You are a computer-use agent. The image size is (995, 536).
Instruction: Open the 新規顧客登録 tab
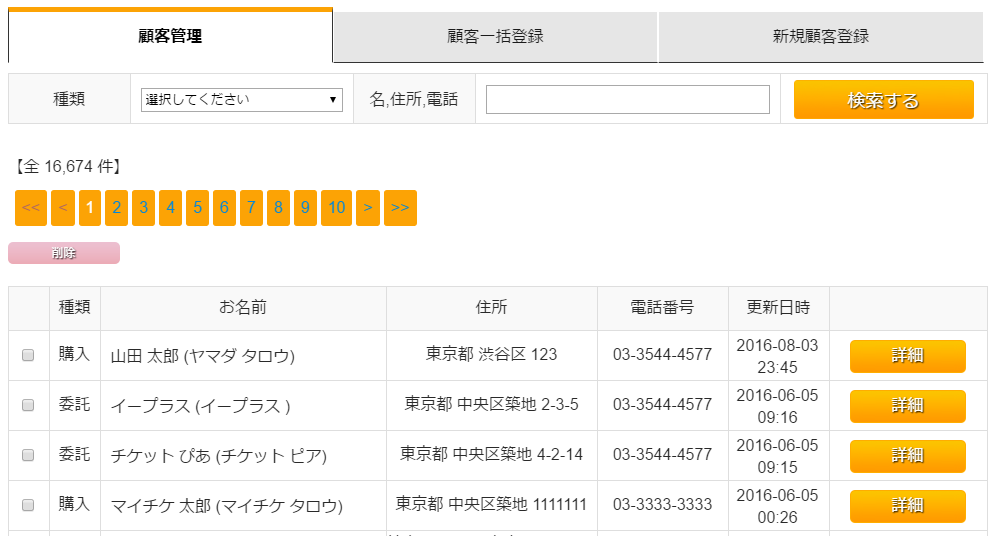tap(820, 37)
